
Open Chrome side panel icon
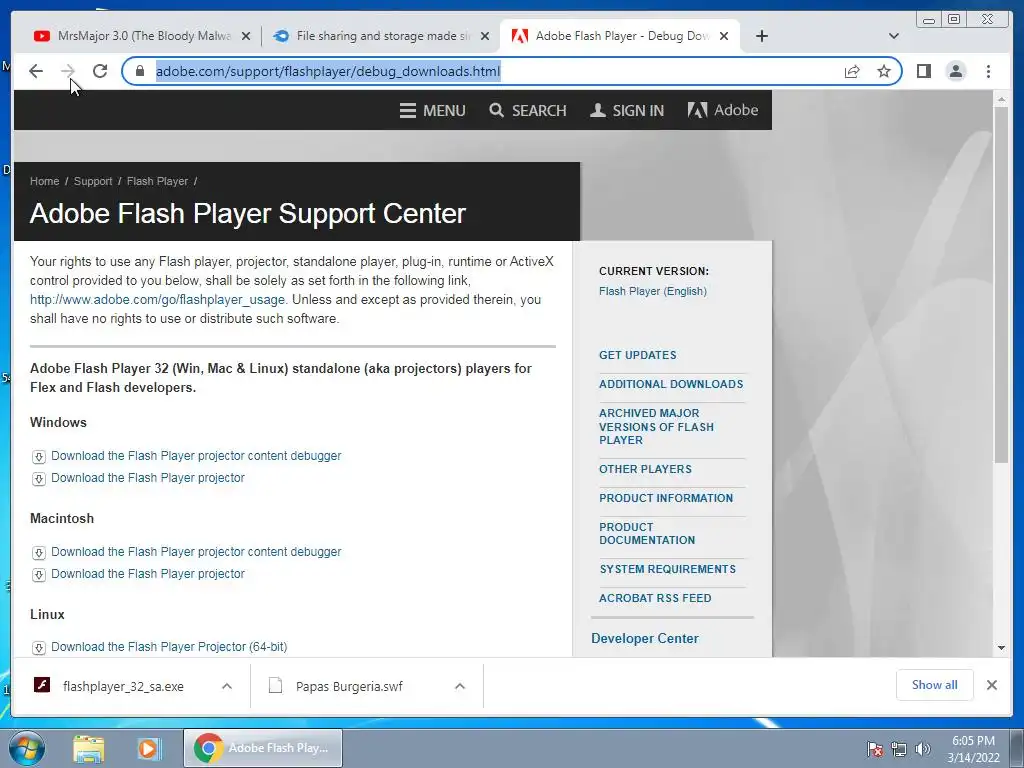coord(923,71)
